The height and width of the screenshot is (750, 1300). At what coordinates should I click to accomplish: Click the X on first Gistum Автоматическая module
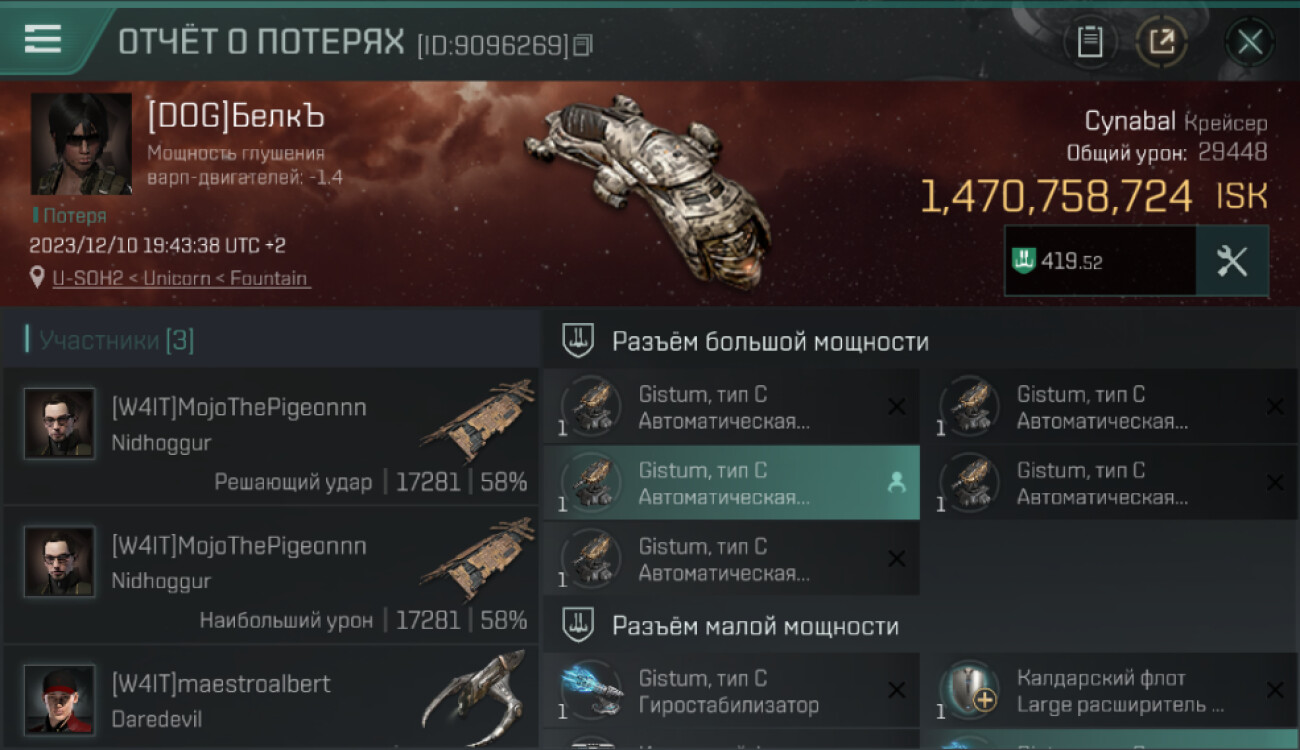(x=897, y=407)
